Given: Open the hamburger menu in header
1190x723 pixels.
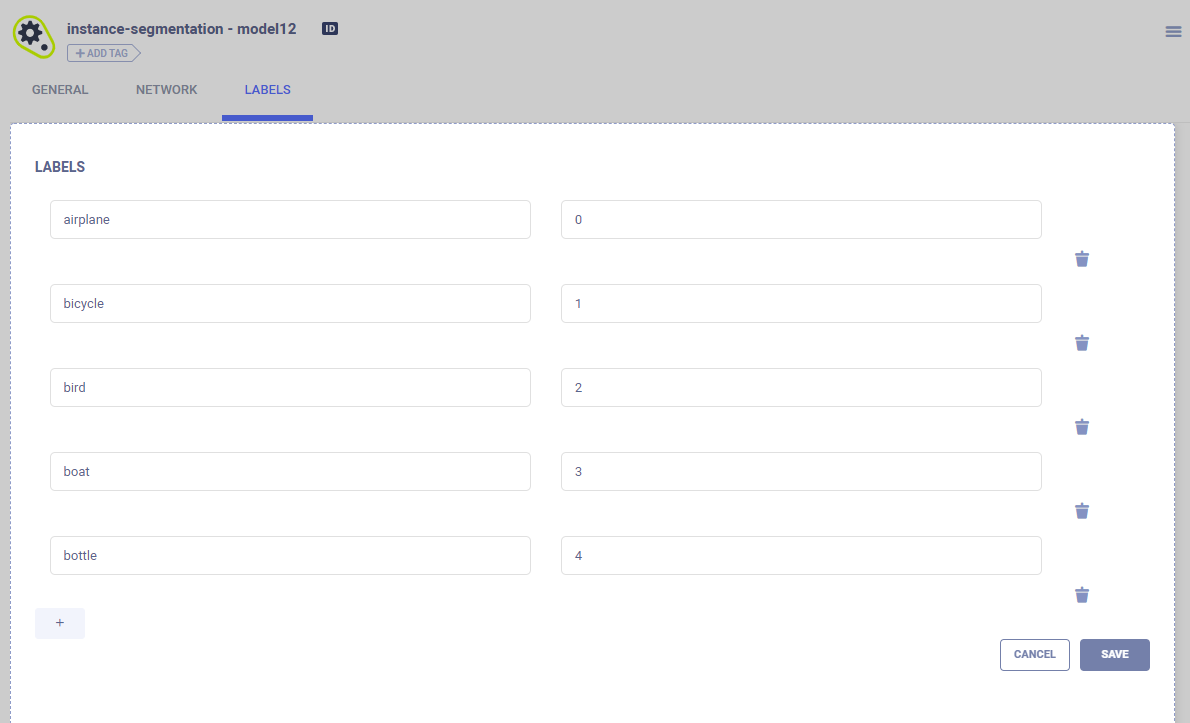Looking at the screenshot, I should click(1173, 31).
